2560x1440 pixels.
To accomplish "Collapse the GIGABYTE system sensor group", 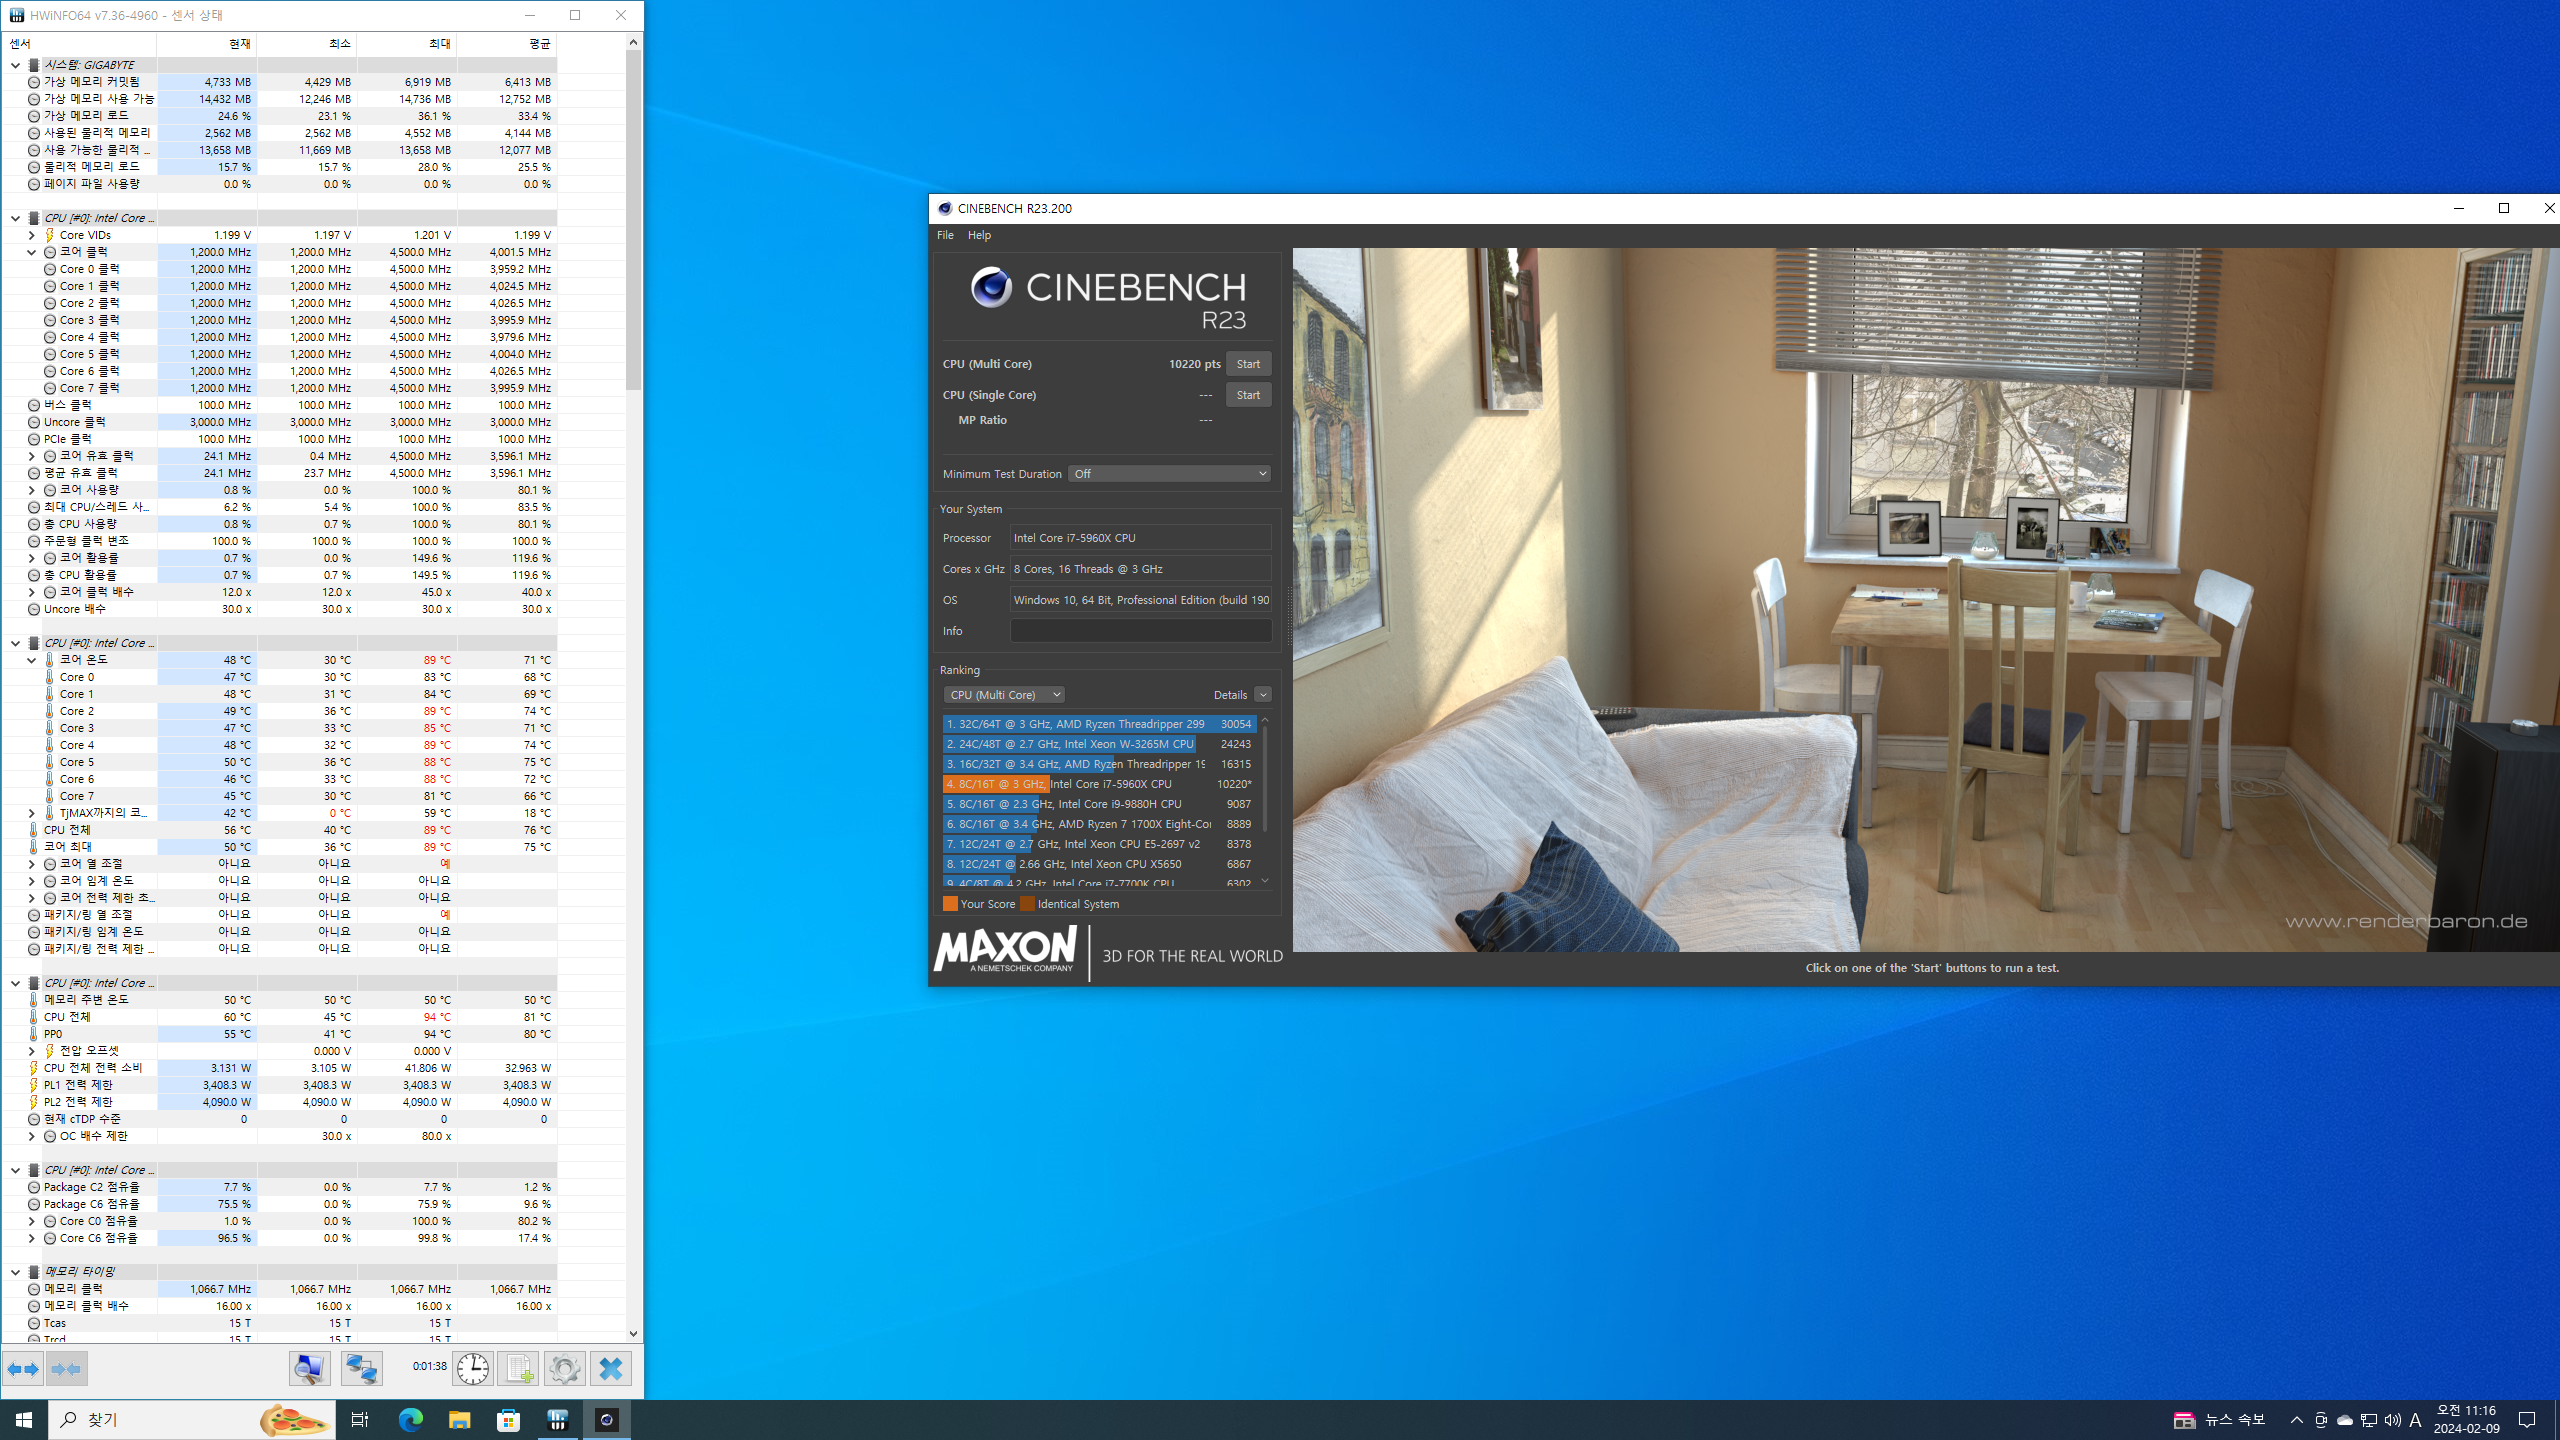I will 15,65.
